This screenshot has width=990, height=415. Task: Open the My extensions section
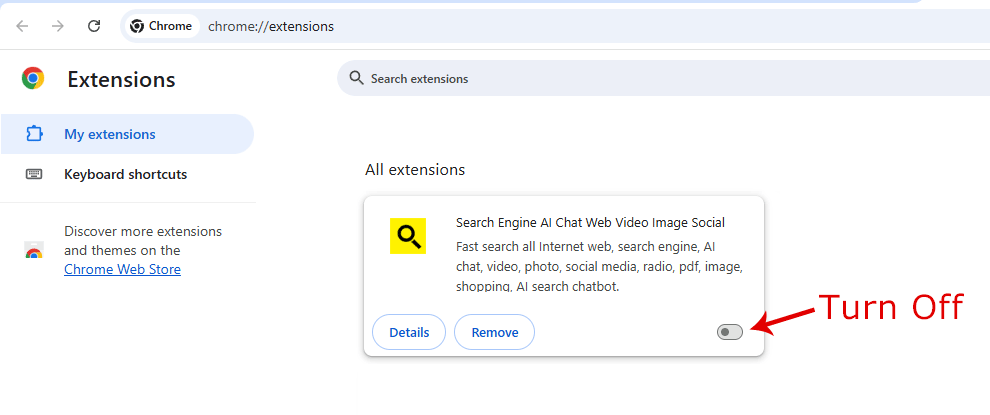110,134
